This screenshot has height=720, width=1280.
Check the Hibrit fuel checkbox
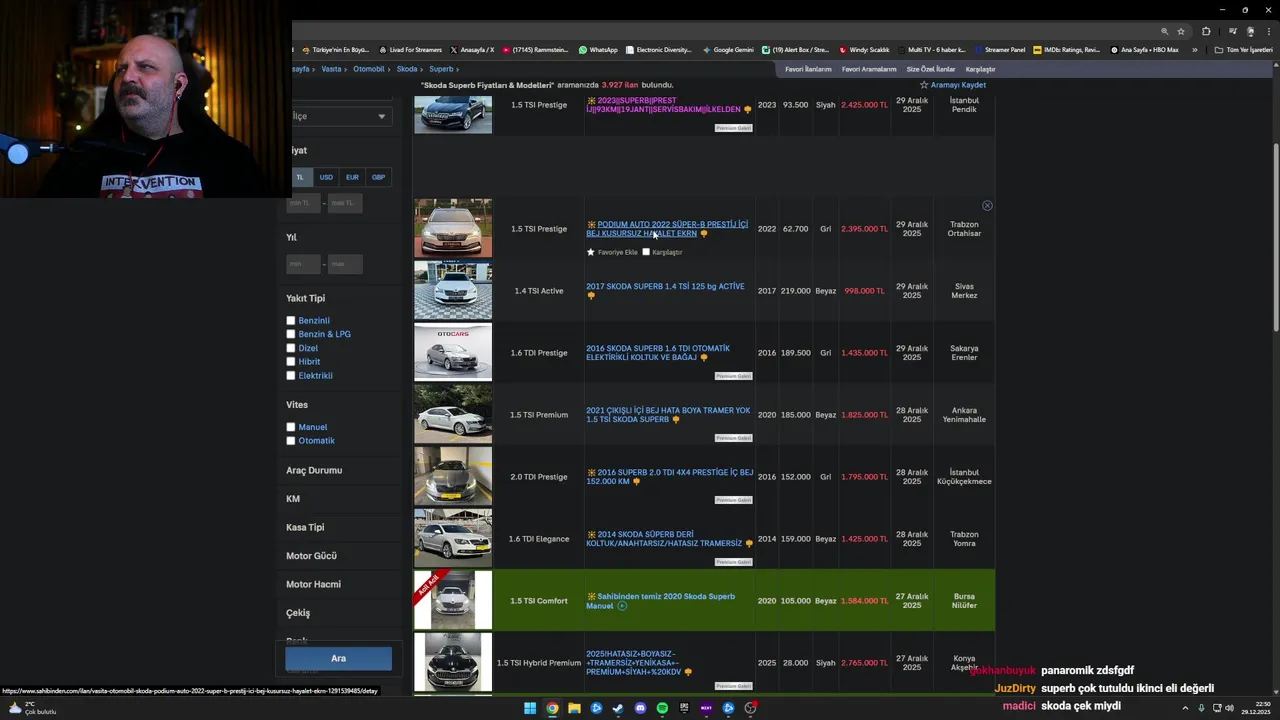291,362
